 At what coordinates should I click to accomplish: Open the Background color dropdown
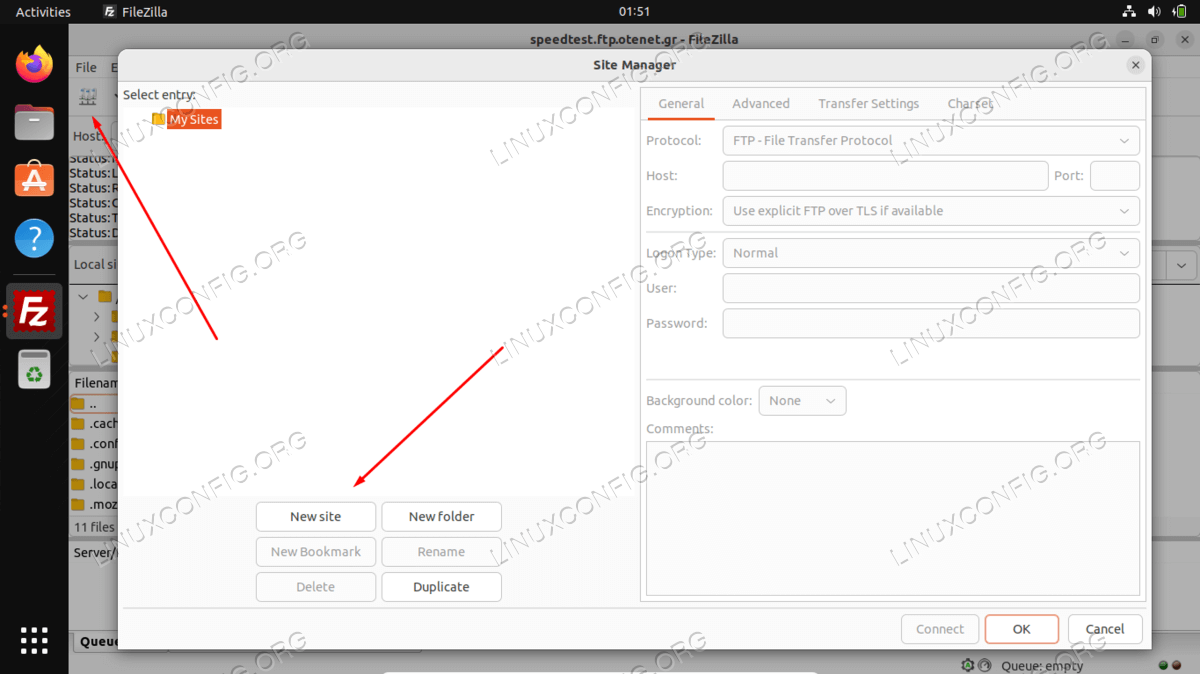pos(803,401)
